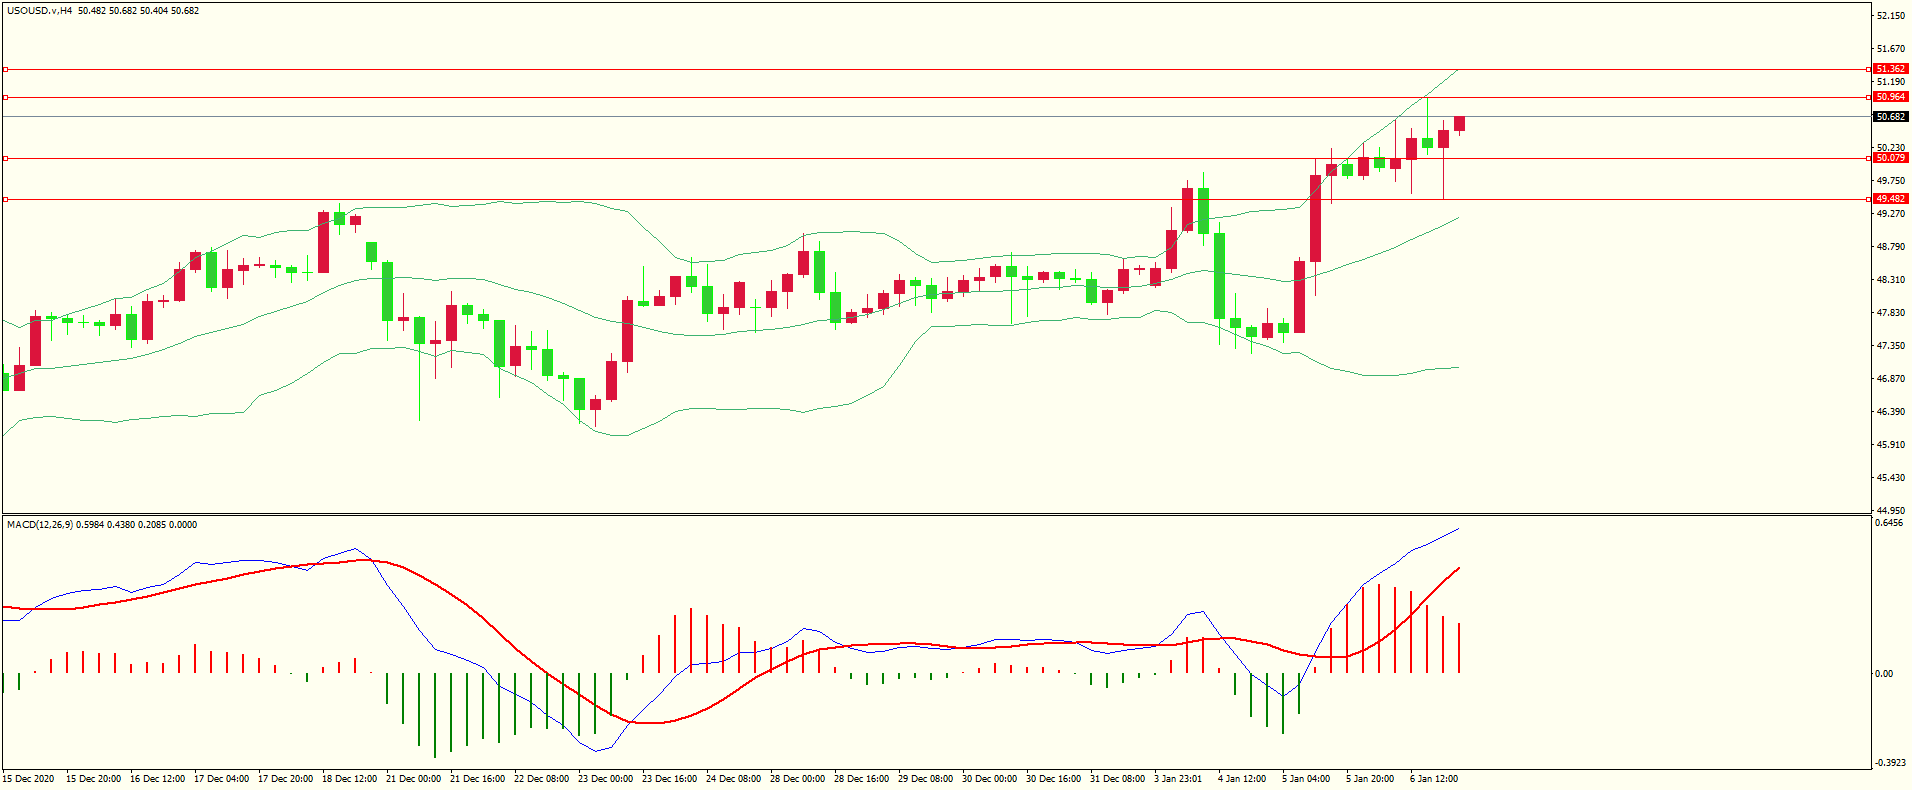This screenshot has width=1912, height=790.
Task: Select the 50.964 horizontal line price tag
Action: coord(1889,97)
